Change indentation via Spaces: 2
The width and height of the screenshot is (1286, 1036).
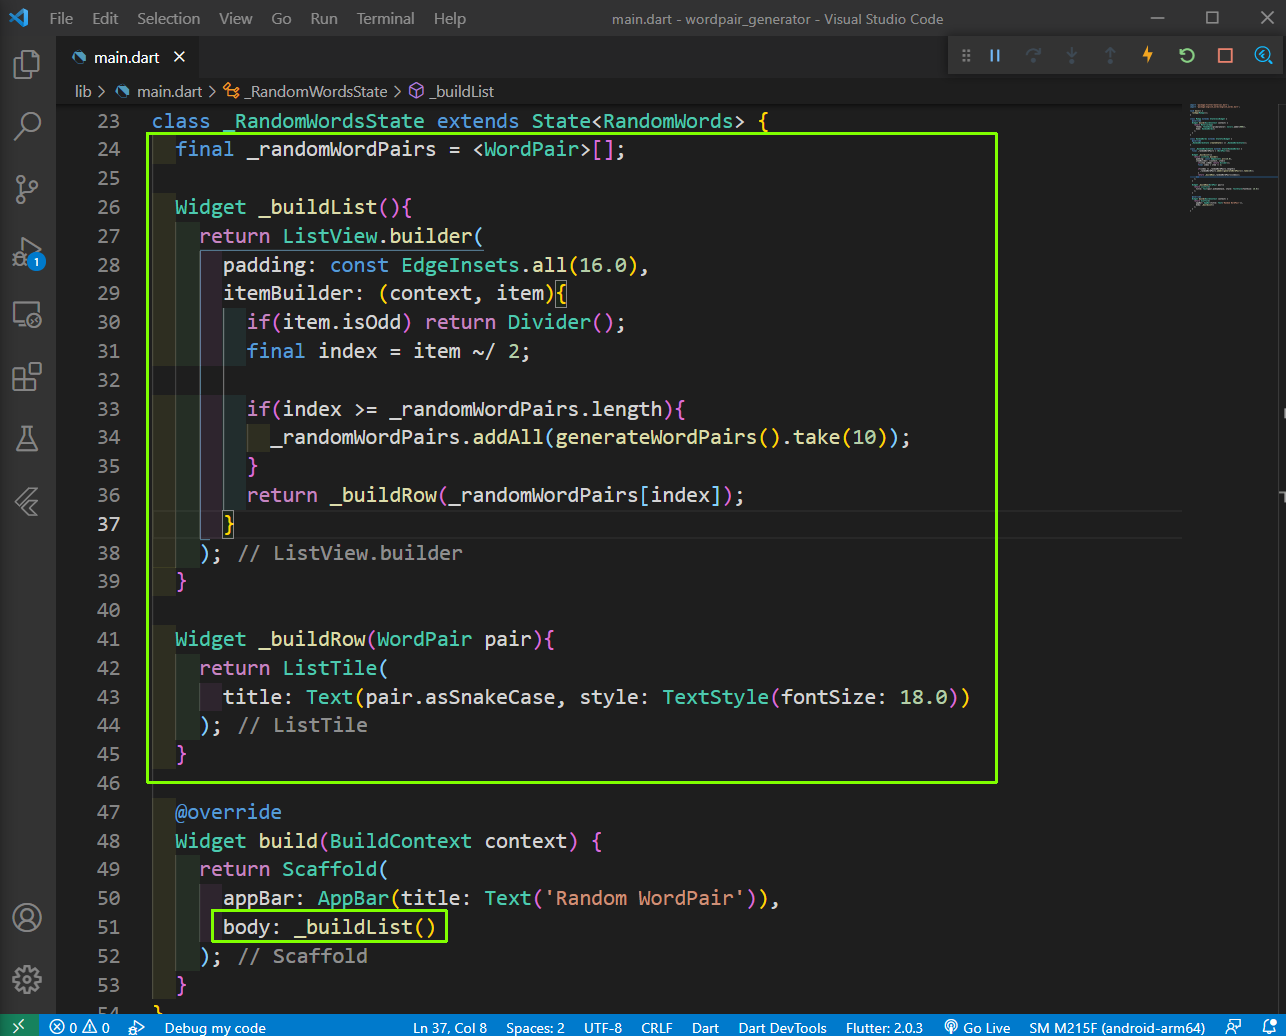coord(535,1027)
